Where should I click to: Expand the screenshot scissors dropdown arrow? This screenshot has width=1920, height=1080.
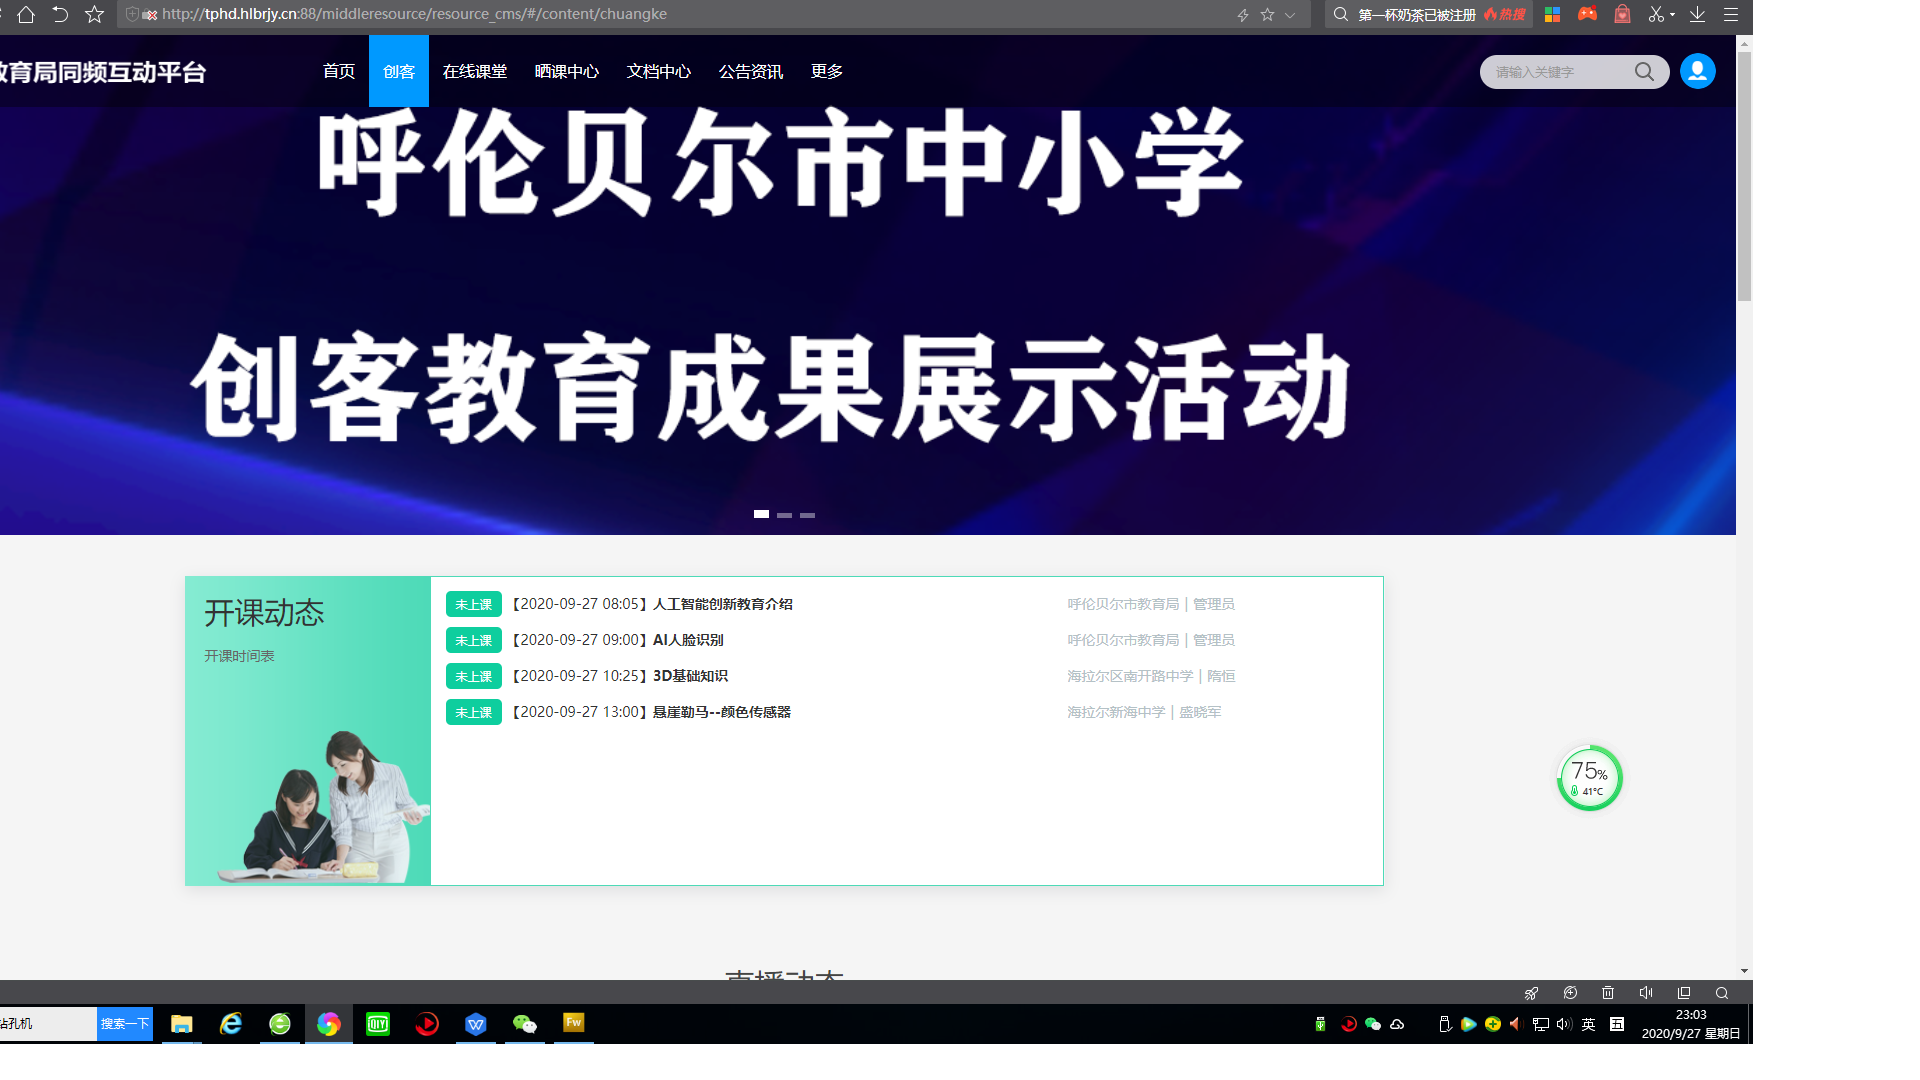[x=1672, y=15]
